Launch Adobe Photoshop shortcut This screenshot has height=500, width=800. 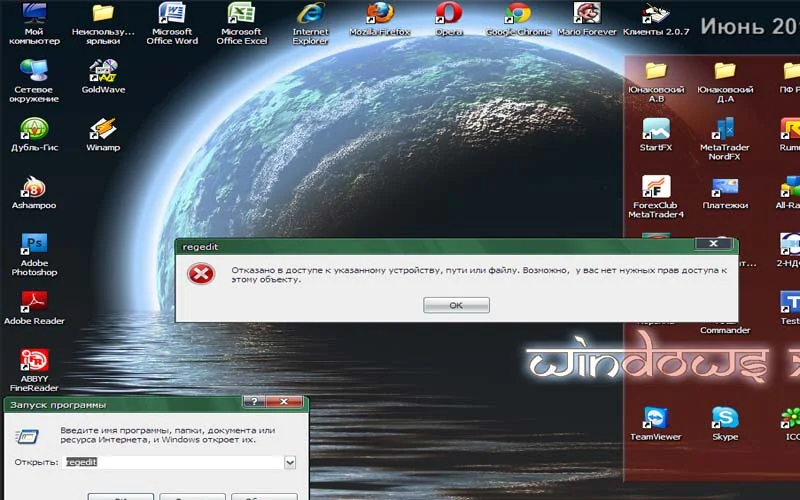click(x=34, y=254)
